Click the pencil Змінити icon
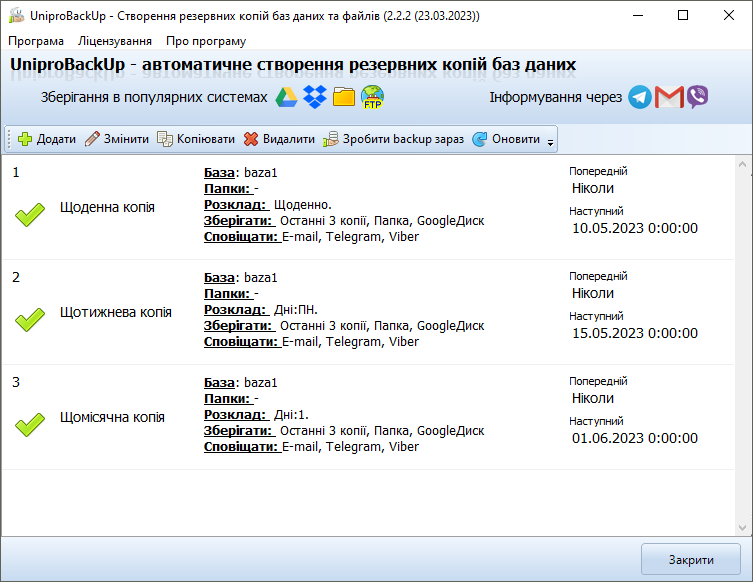The height and width of the screenshot is (582, 753). [x=92, y=139]
